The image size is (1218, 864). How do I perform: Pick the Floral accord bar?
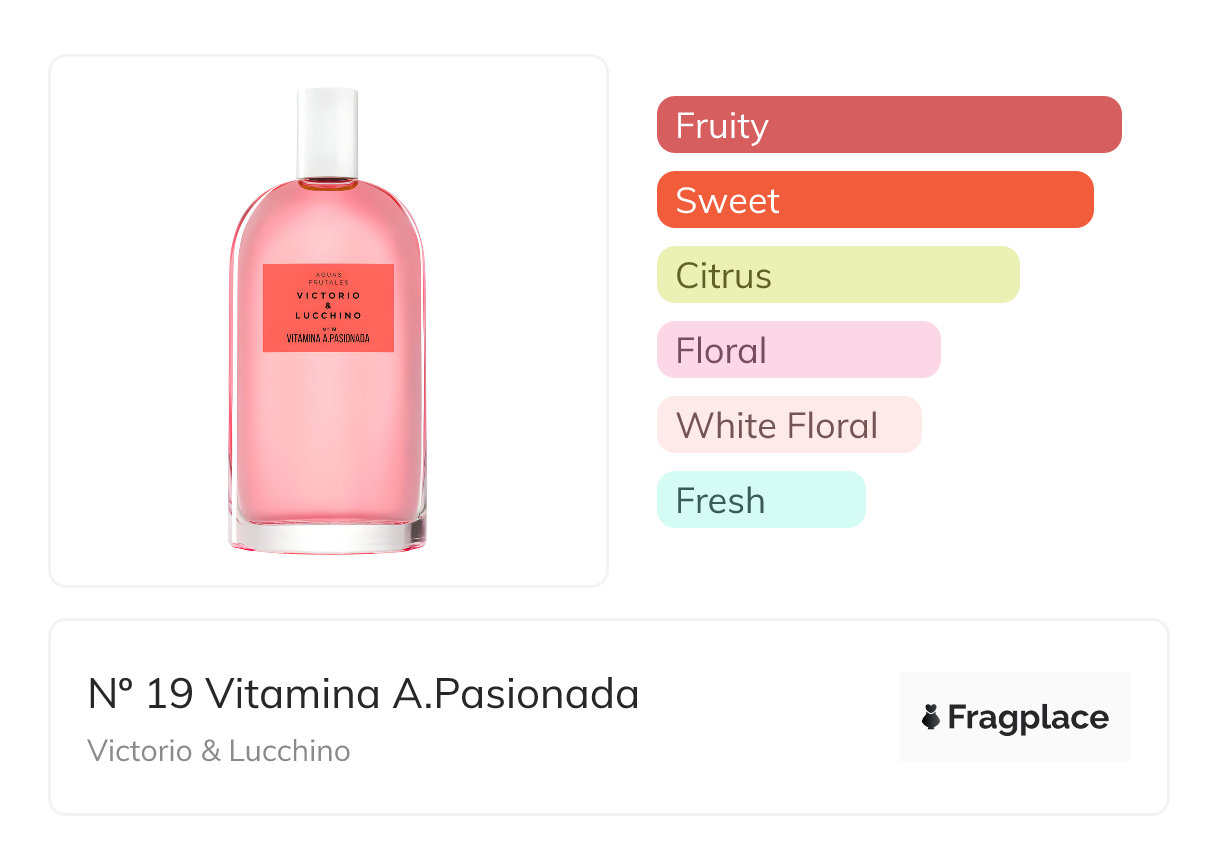798,350
